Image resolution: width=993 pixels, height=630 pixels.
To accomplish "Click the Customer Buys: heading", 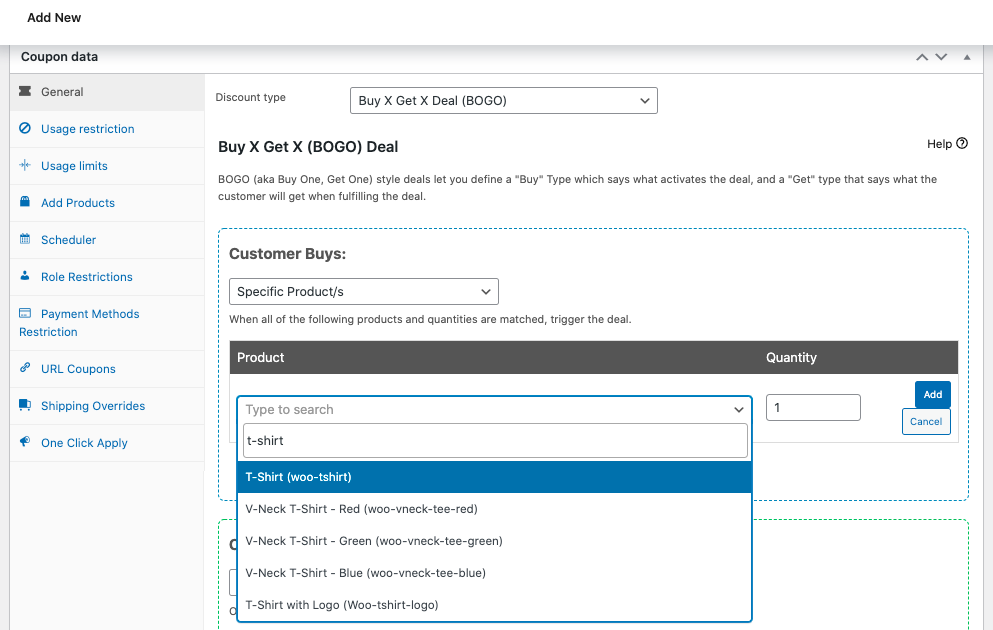I will pos(288,254).
